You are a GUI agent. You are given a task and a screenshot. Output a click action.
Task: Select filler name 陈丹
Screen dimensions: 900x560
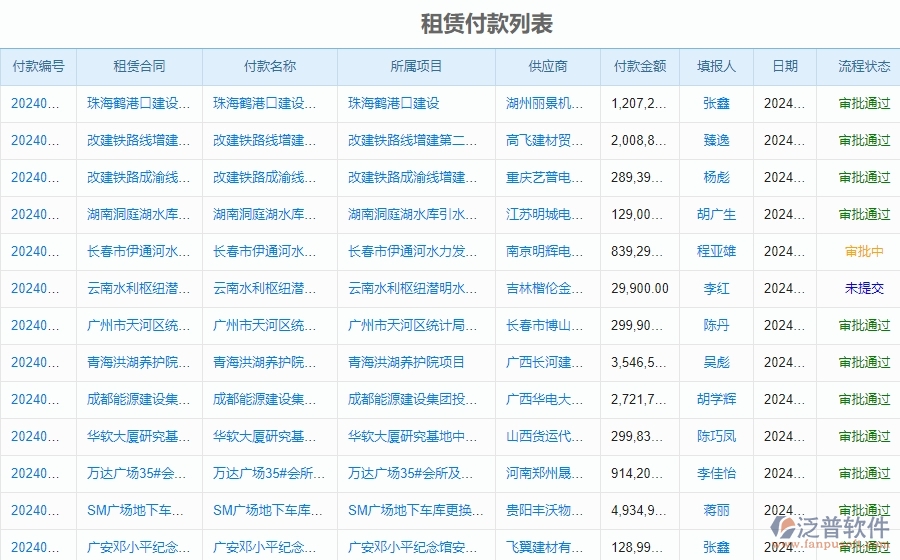coord(716,325)
